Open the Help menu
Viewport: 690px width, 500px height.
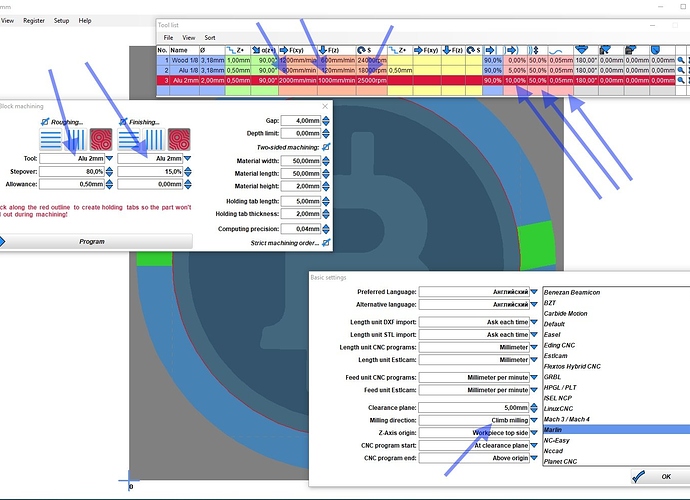tap(85, 21)
